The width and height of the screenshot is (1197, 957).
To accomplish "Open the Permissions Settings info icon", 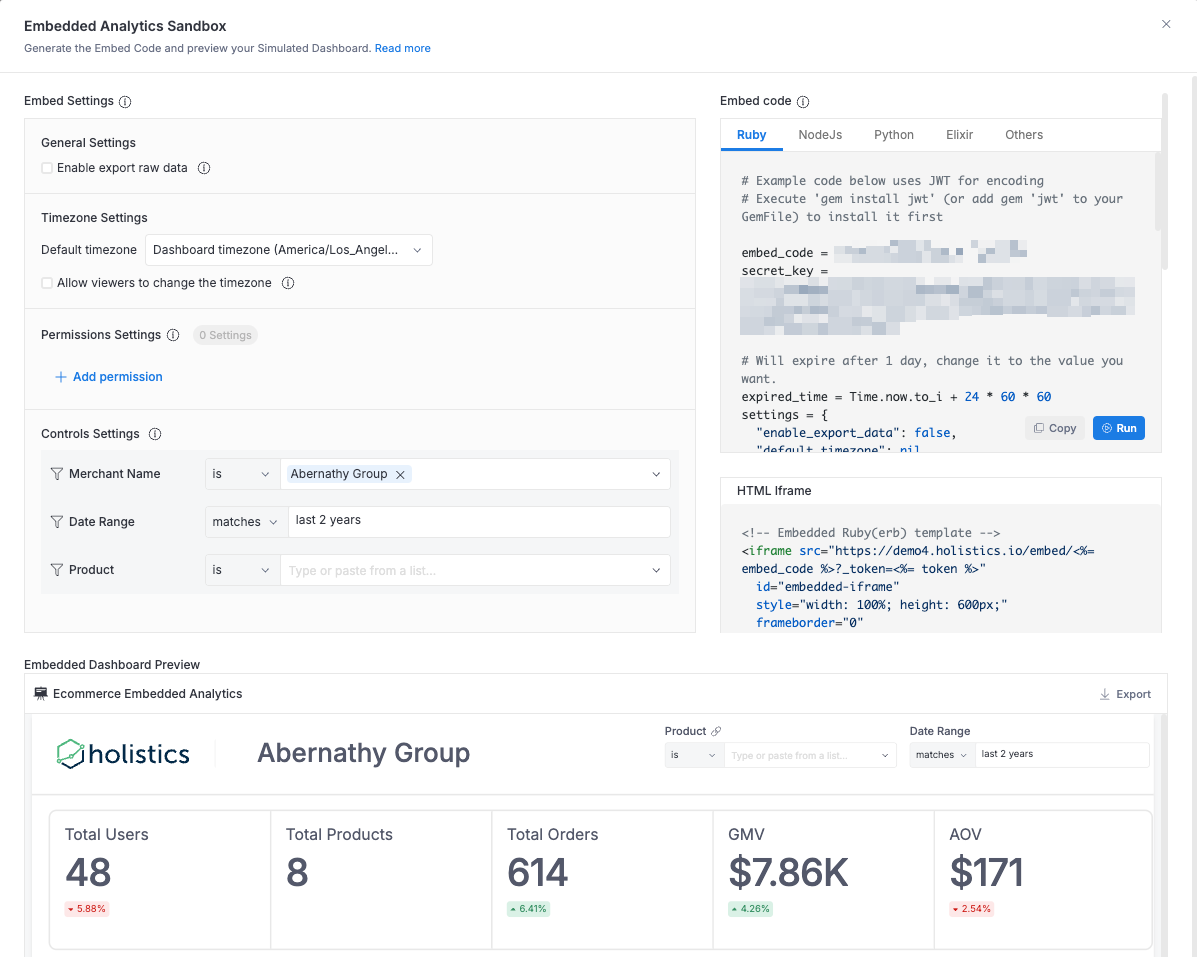I will tap(173, 335).
